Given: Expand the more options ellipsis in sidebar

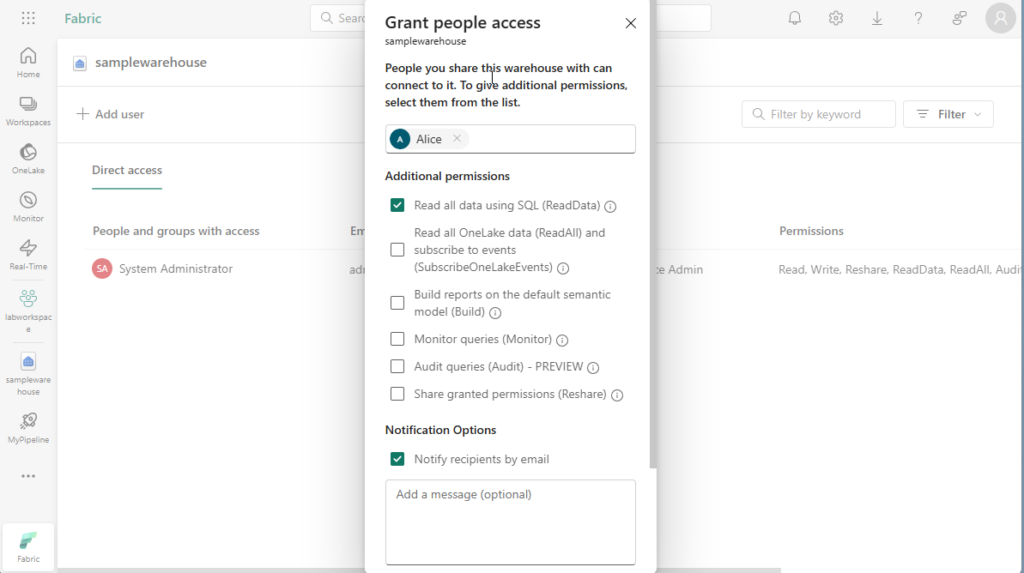Looking at the screenshot, I should tap(28, 476).
